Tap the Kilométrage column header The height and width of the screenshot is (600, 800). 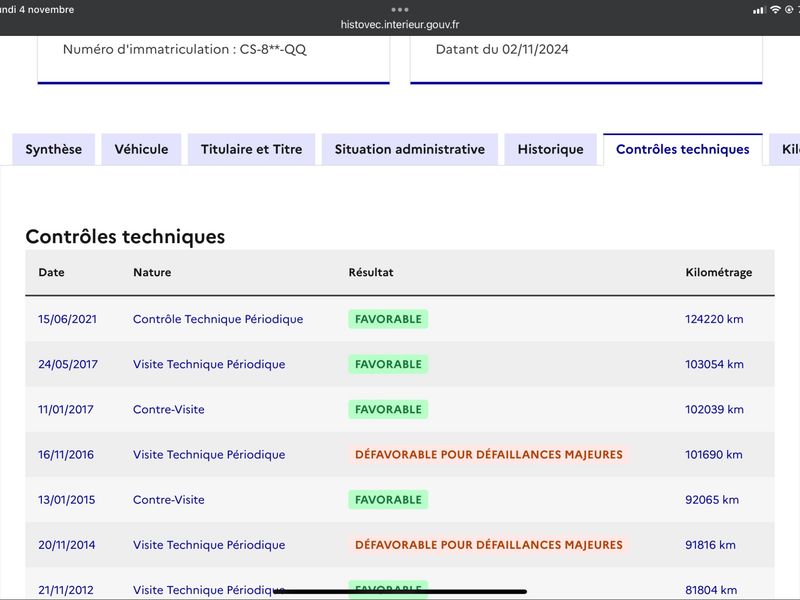pyautogui.click(x=719, y=272)
